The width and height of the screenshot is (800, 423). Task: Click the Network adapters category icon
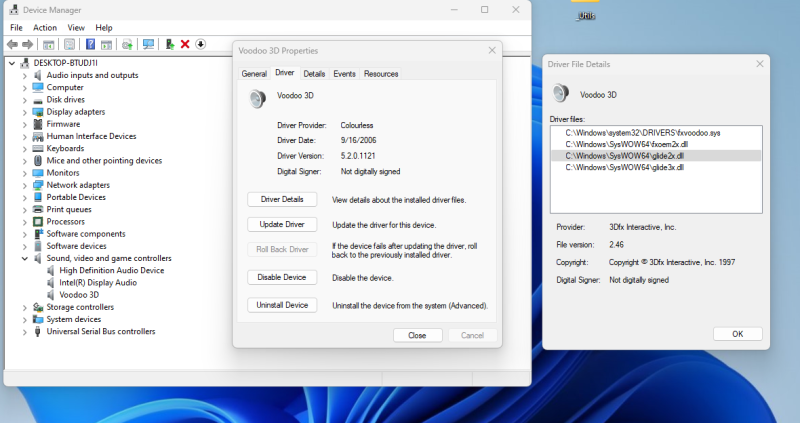point(38,185)
